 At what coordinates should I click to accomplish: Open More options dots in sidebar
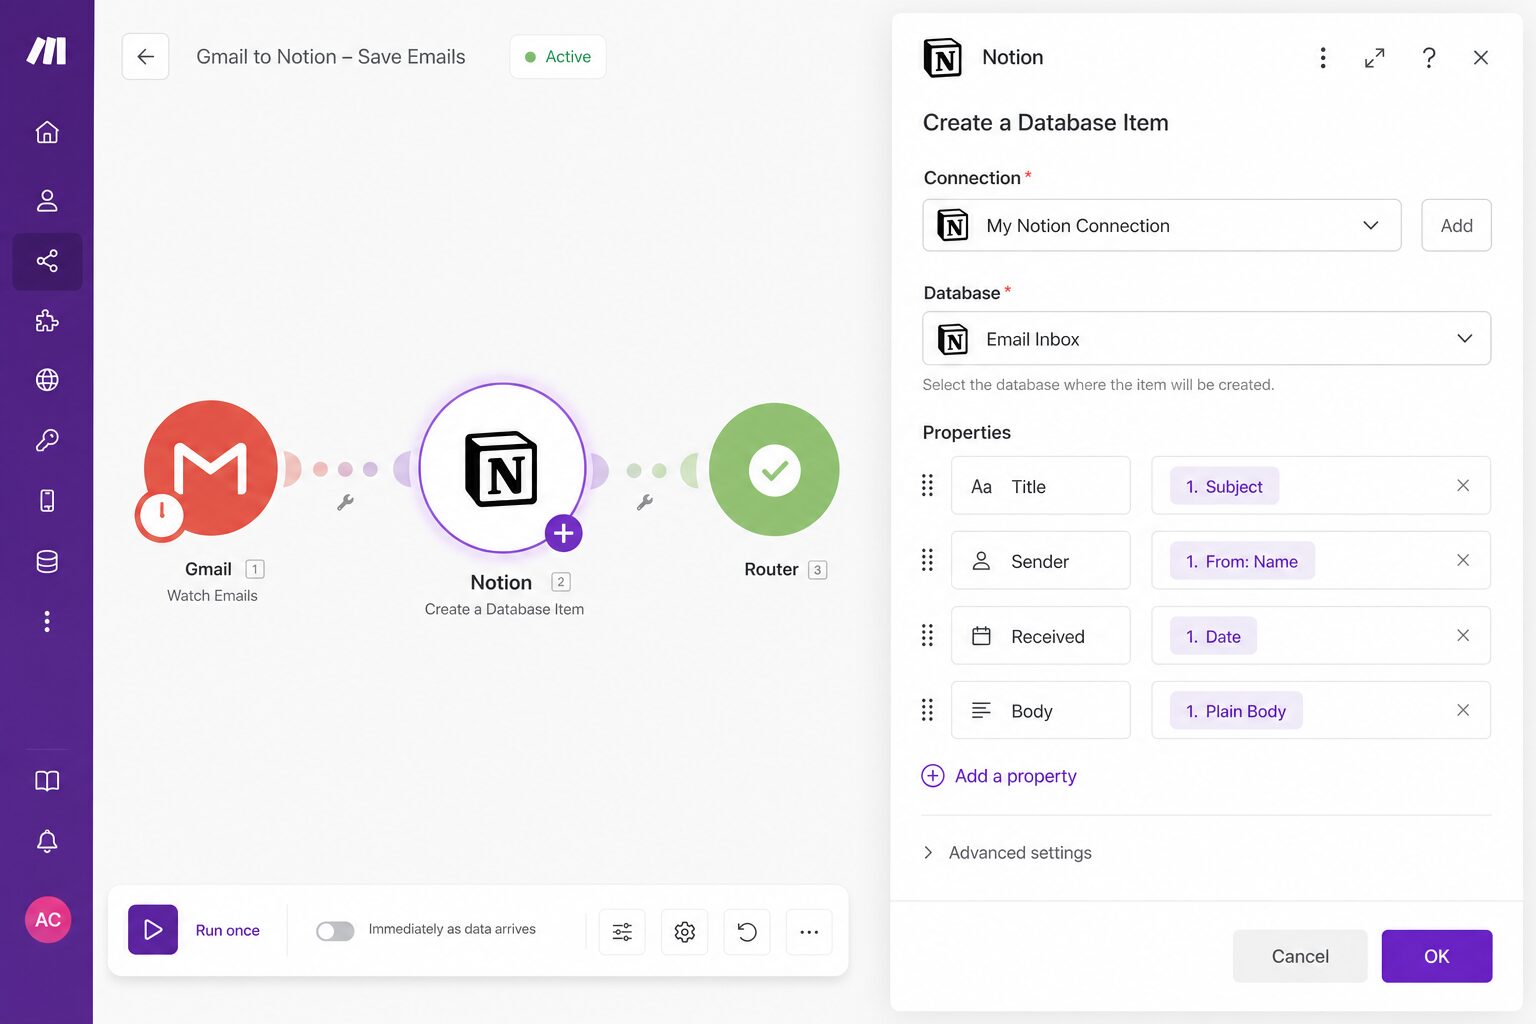[47, 621]
